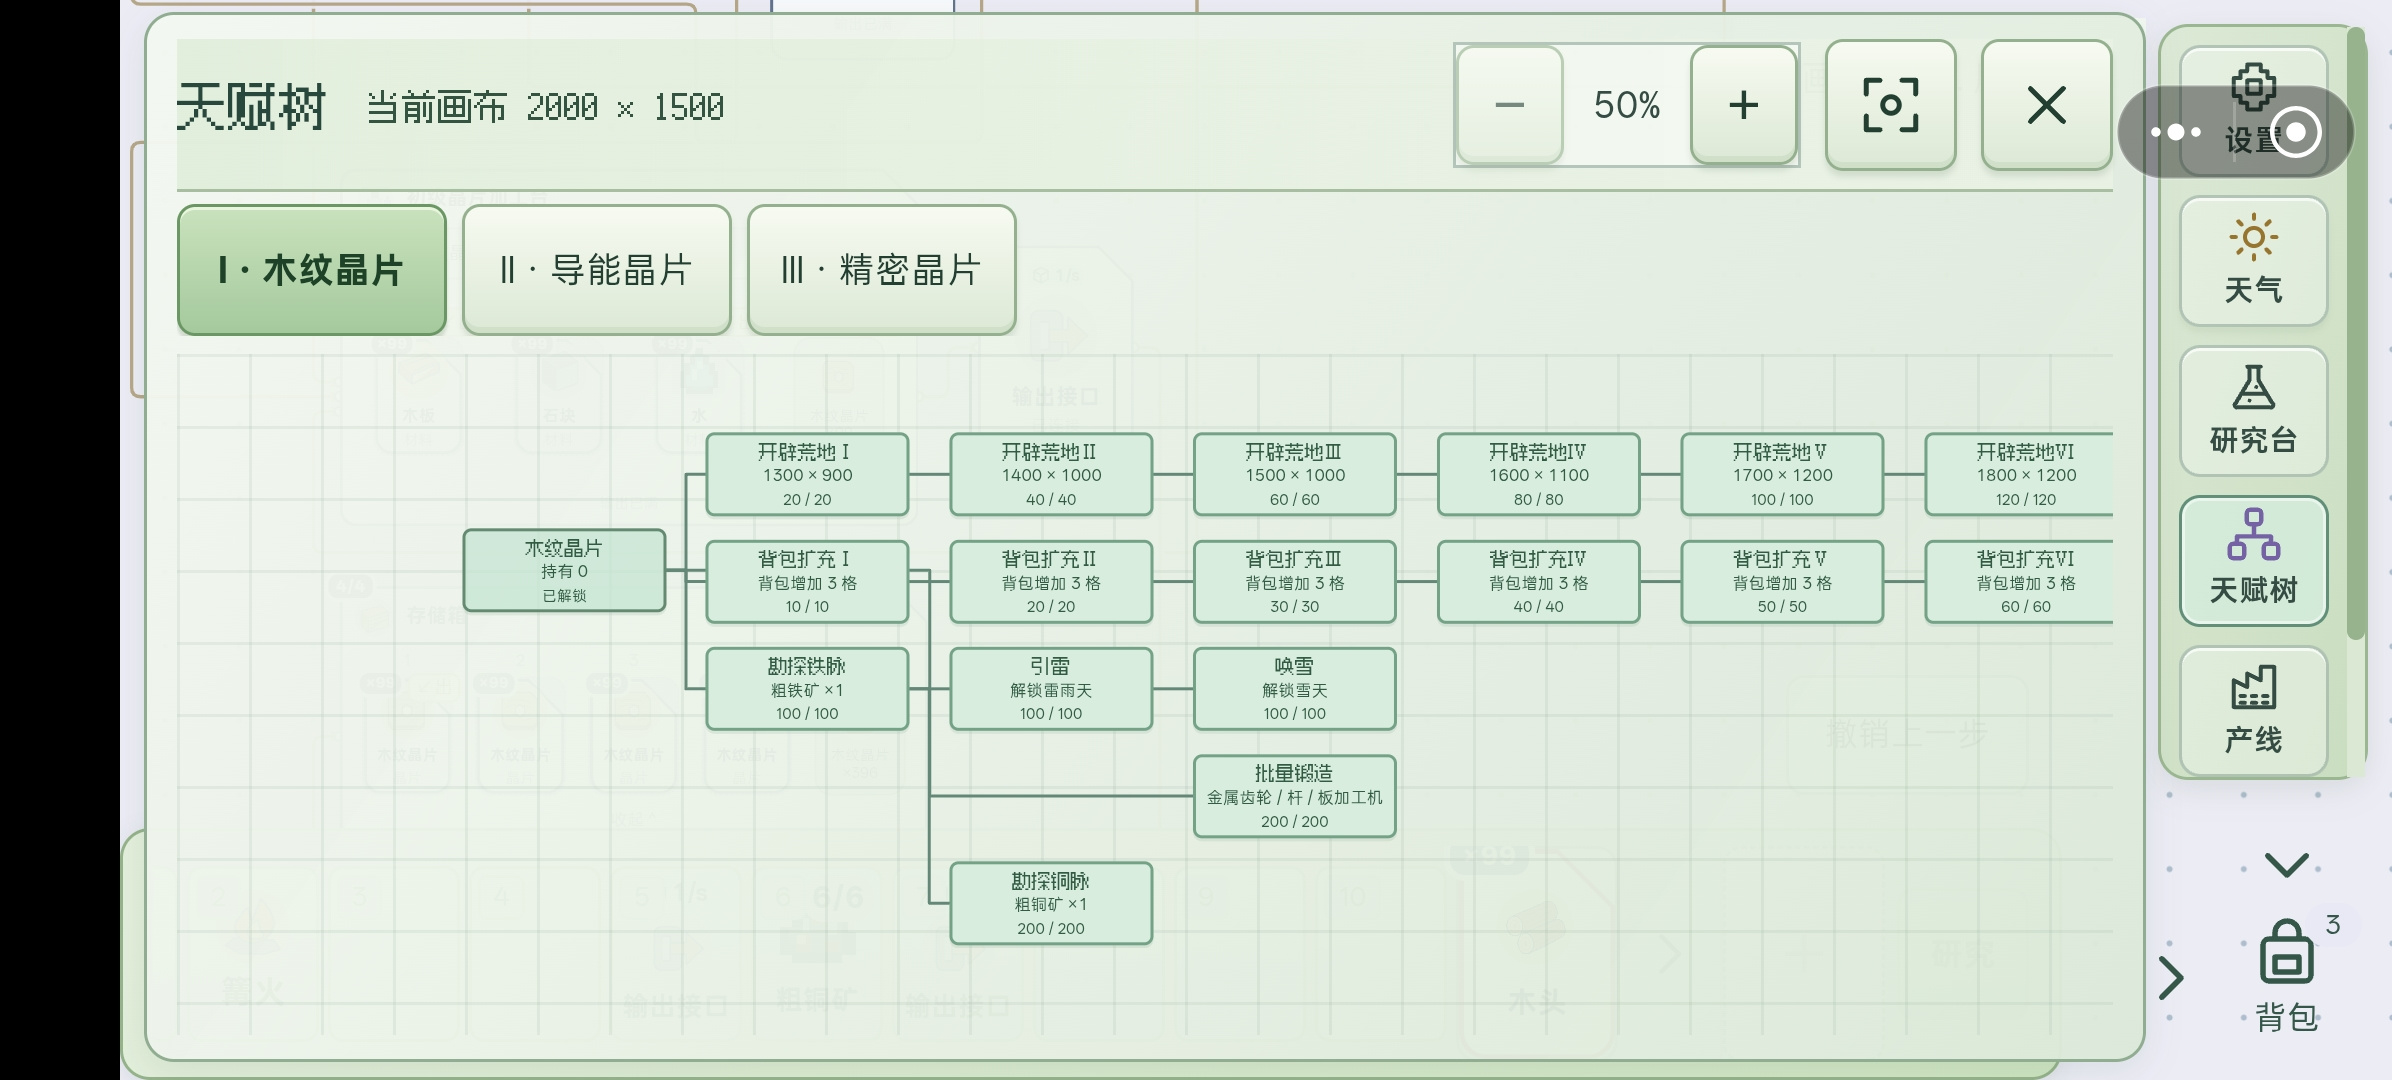Zoom out with the minus button
2392x1080 pixels.
[x=1509, y=105]
